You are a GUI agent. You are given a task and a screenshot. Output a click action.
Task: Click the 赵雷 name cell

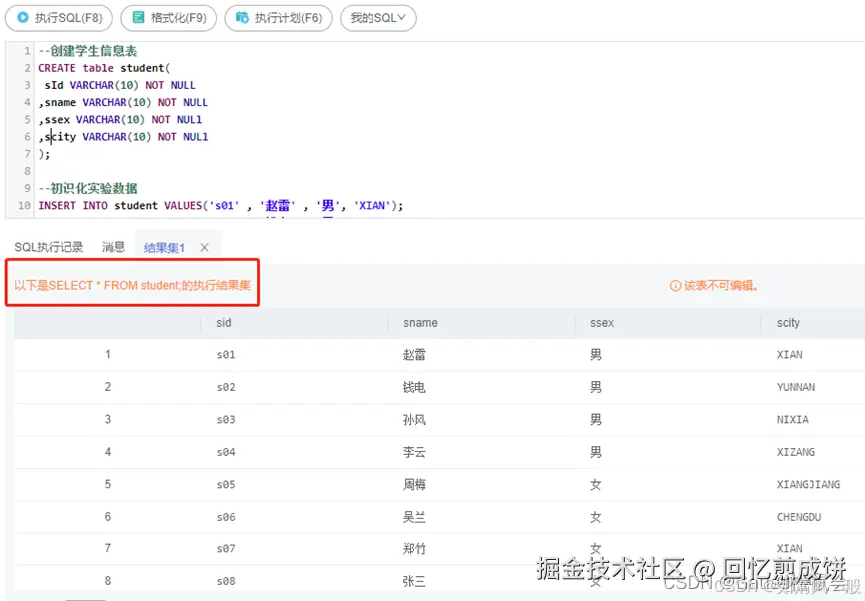click(x=414, y=355)
